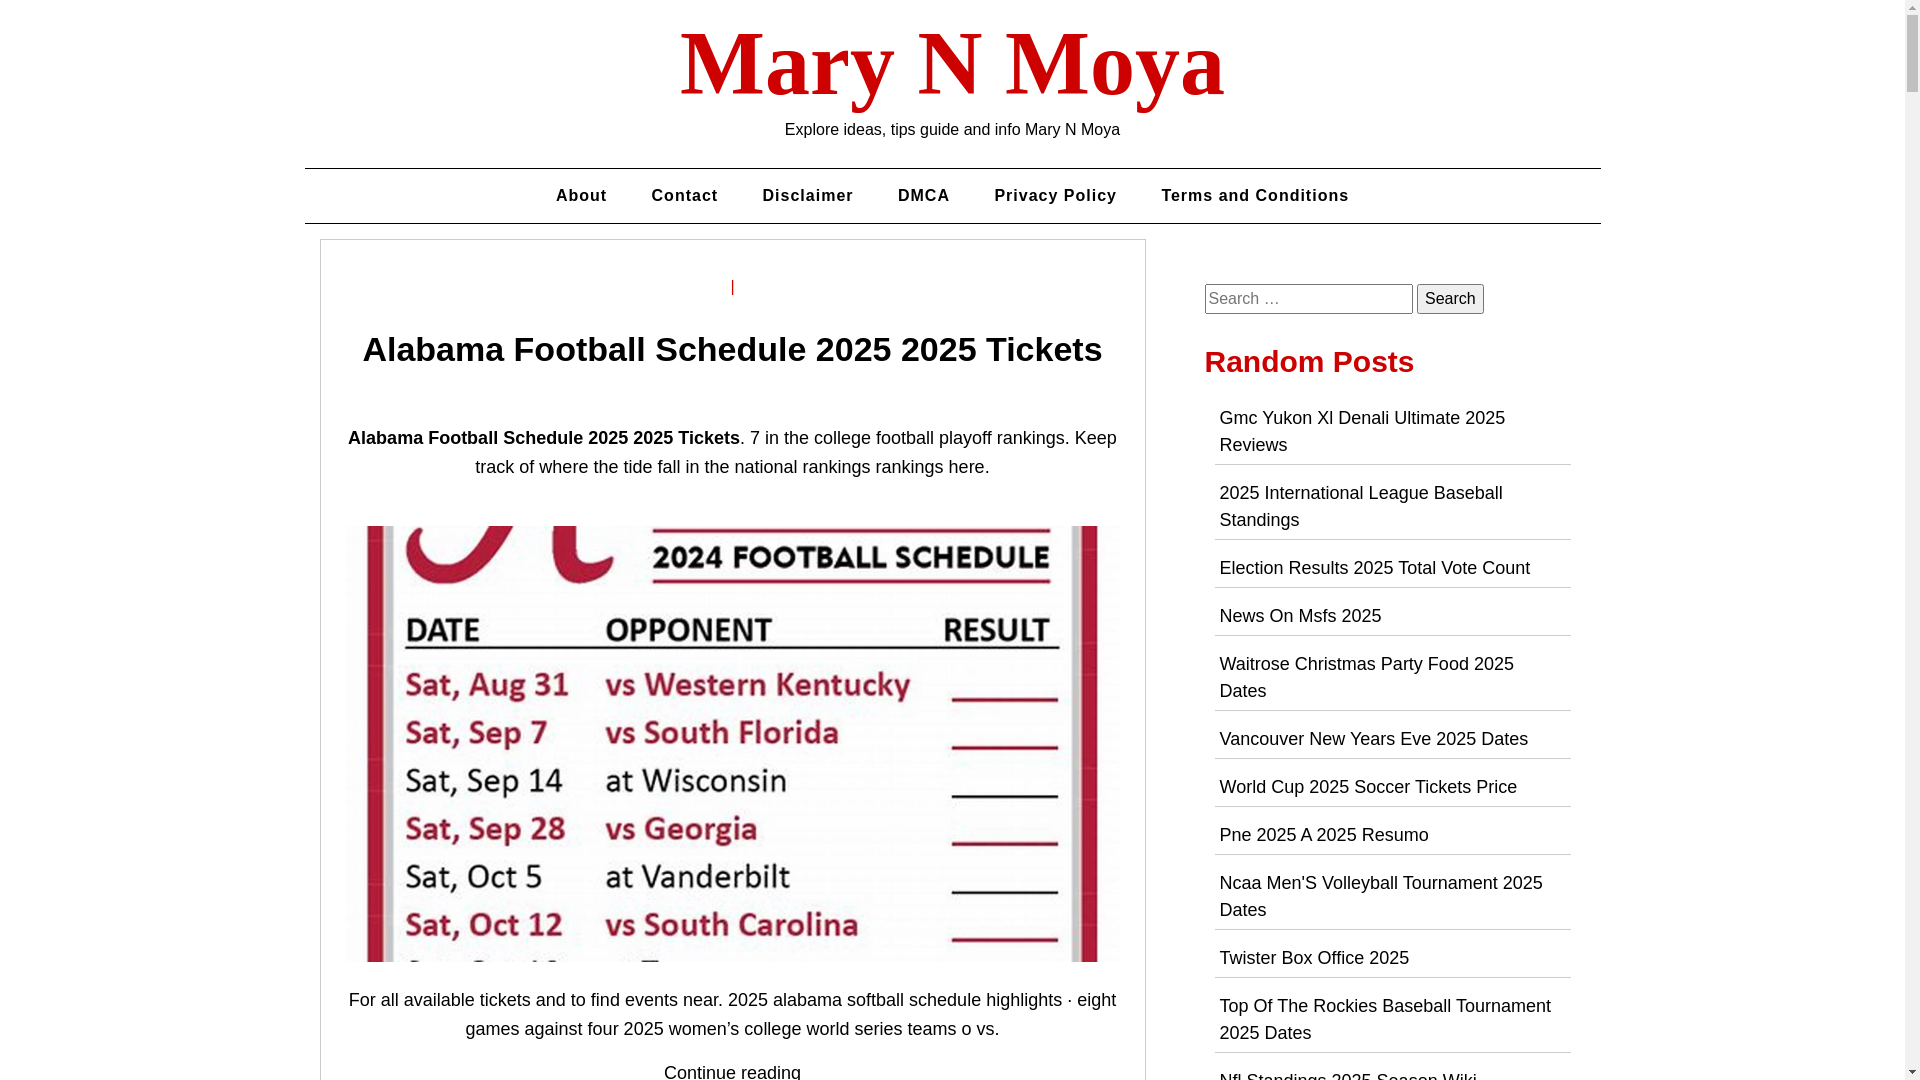Select the DMCA menu link
Screen dimensions: 1920x1080
[x=923, y=196]
